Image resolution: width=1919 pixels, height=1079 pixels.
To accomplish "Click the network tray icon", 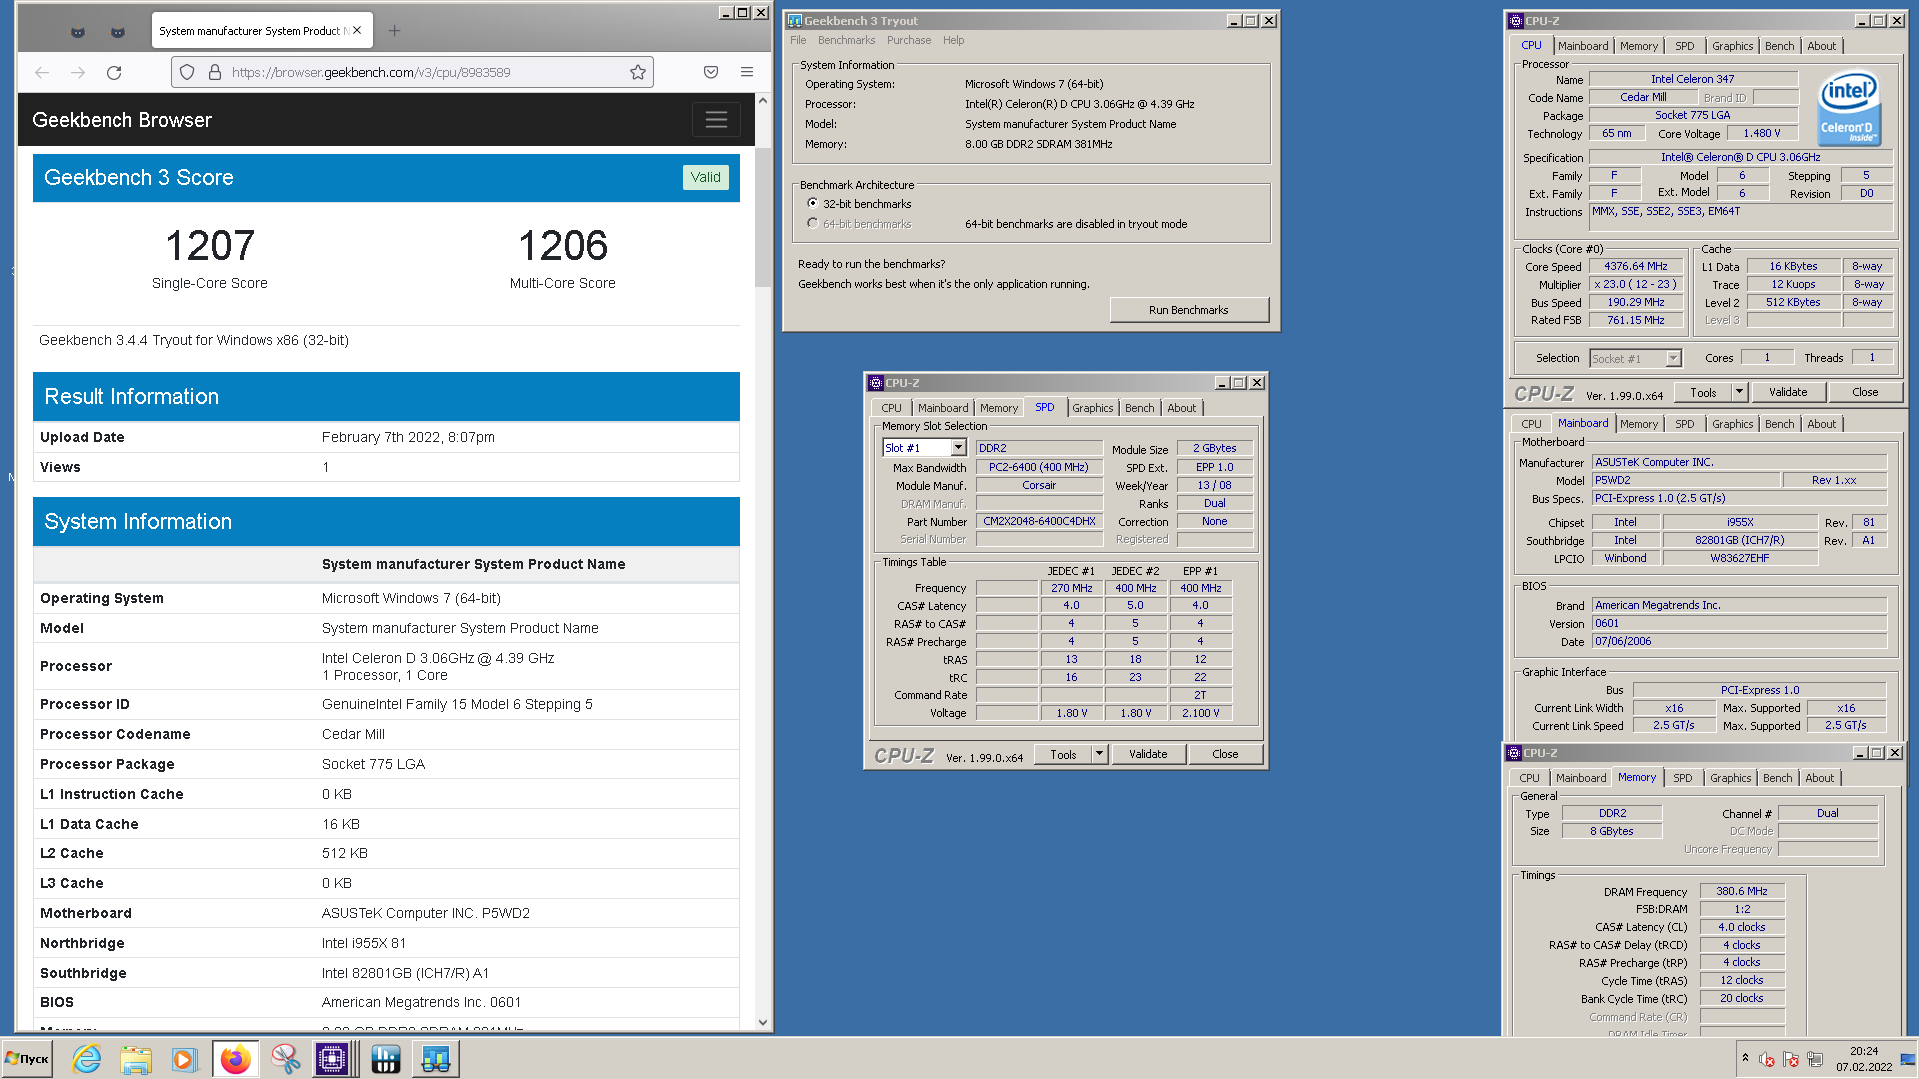I will pos(1815,1059).
